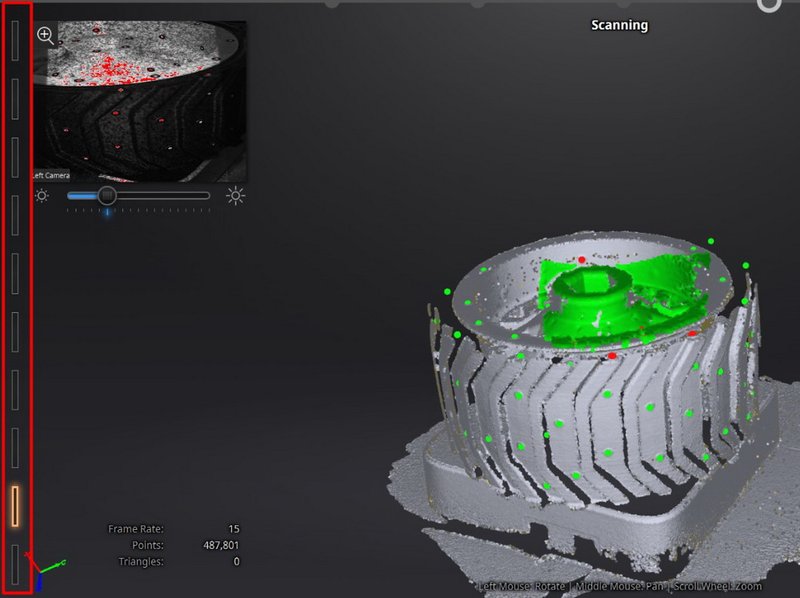The height and width of the screenshot is (598, 800).
Task: Click the progress step dot nearest Scanning label
Action: (624, 3)
